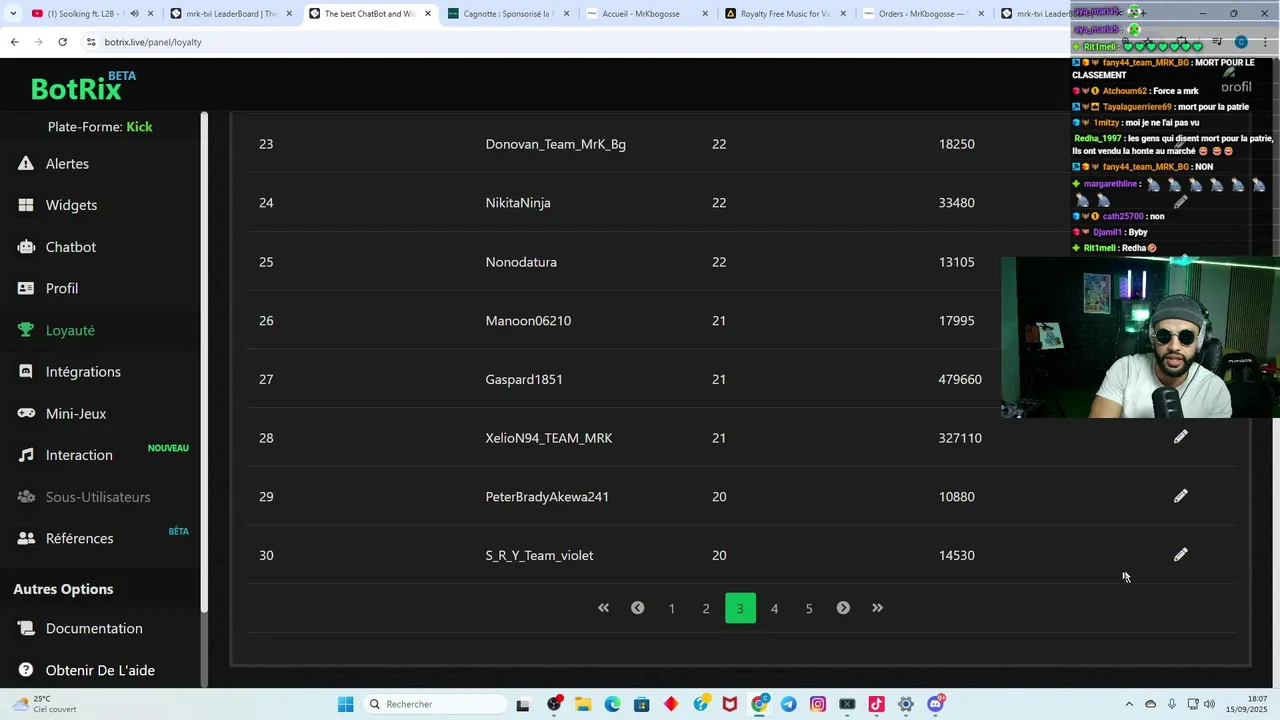Go to next page arrow
The height and width of the screenshot is (720, 1280).
[843, 608]
